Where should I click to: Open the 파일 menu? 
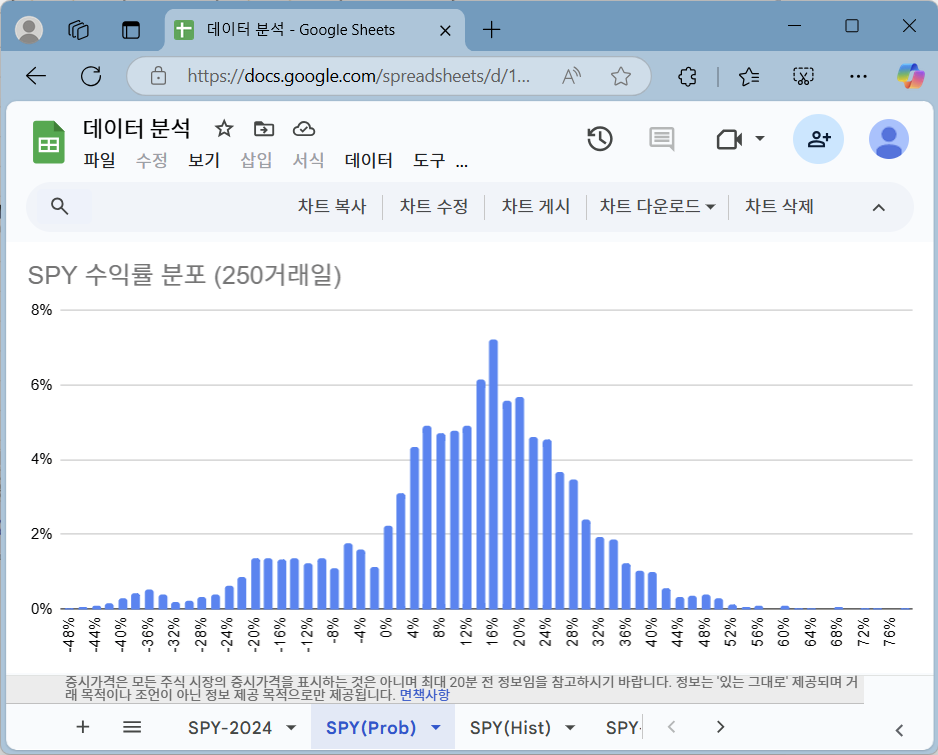click(99, 160)
